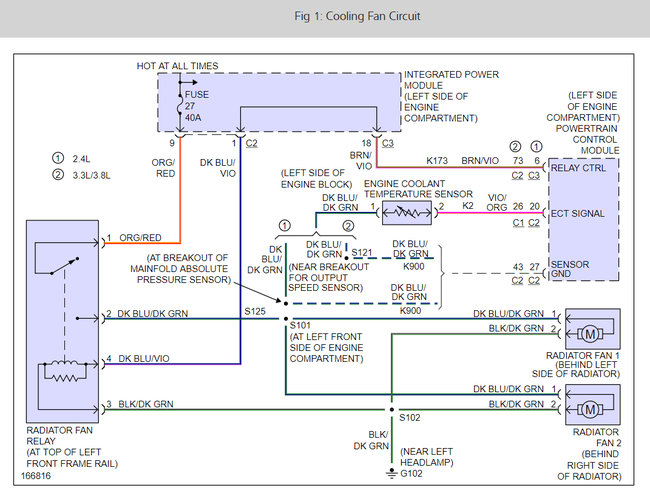Click the 'RADIATOR FAN 1' label
650x493 pixels.
click(x=582, y=356)
